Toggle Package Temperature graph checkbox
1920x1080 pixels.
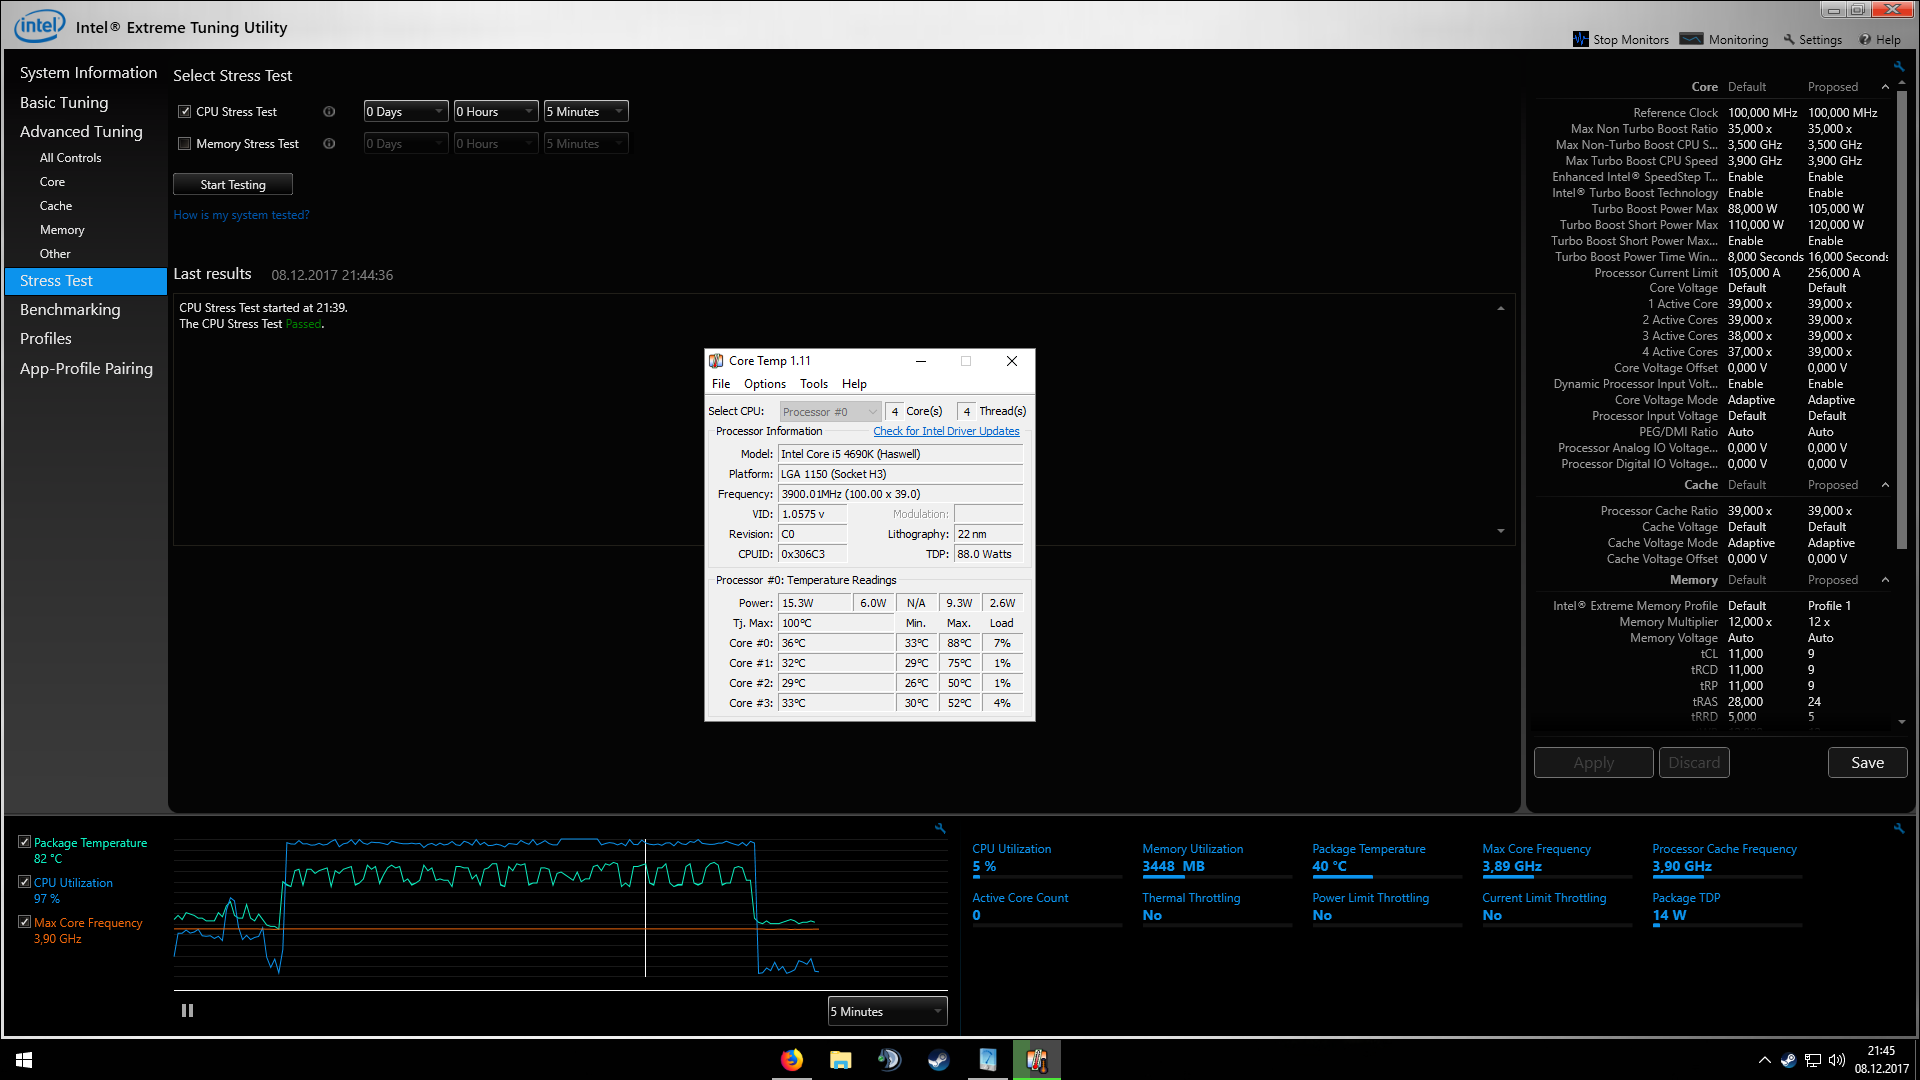click(x=25, y=842)
